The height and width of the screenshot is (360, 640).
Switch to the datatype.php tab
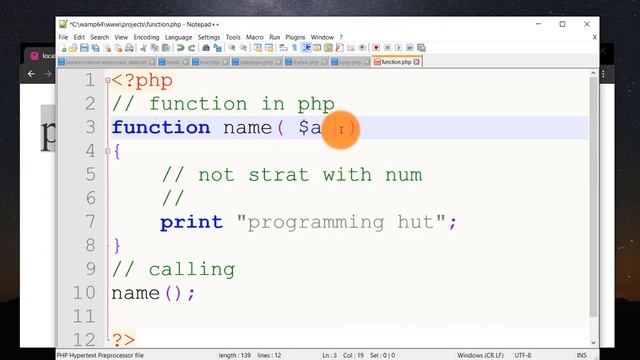(256, 62)
